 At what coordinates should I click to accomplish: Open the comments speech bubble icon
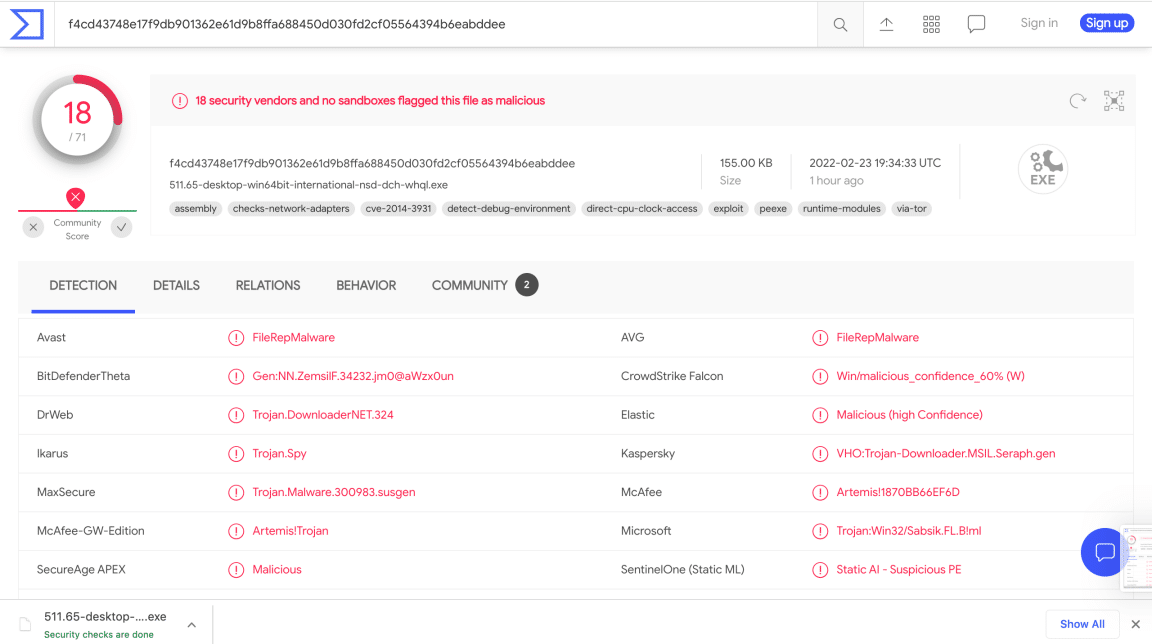pos(976,24)
